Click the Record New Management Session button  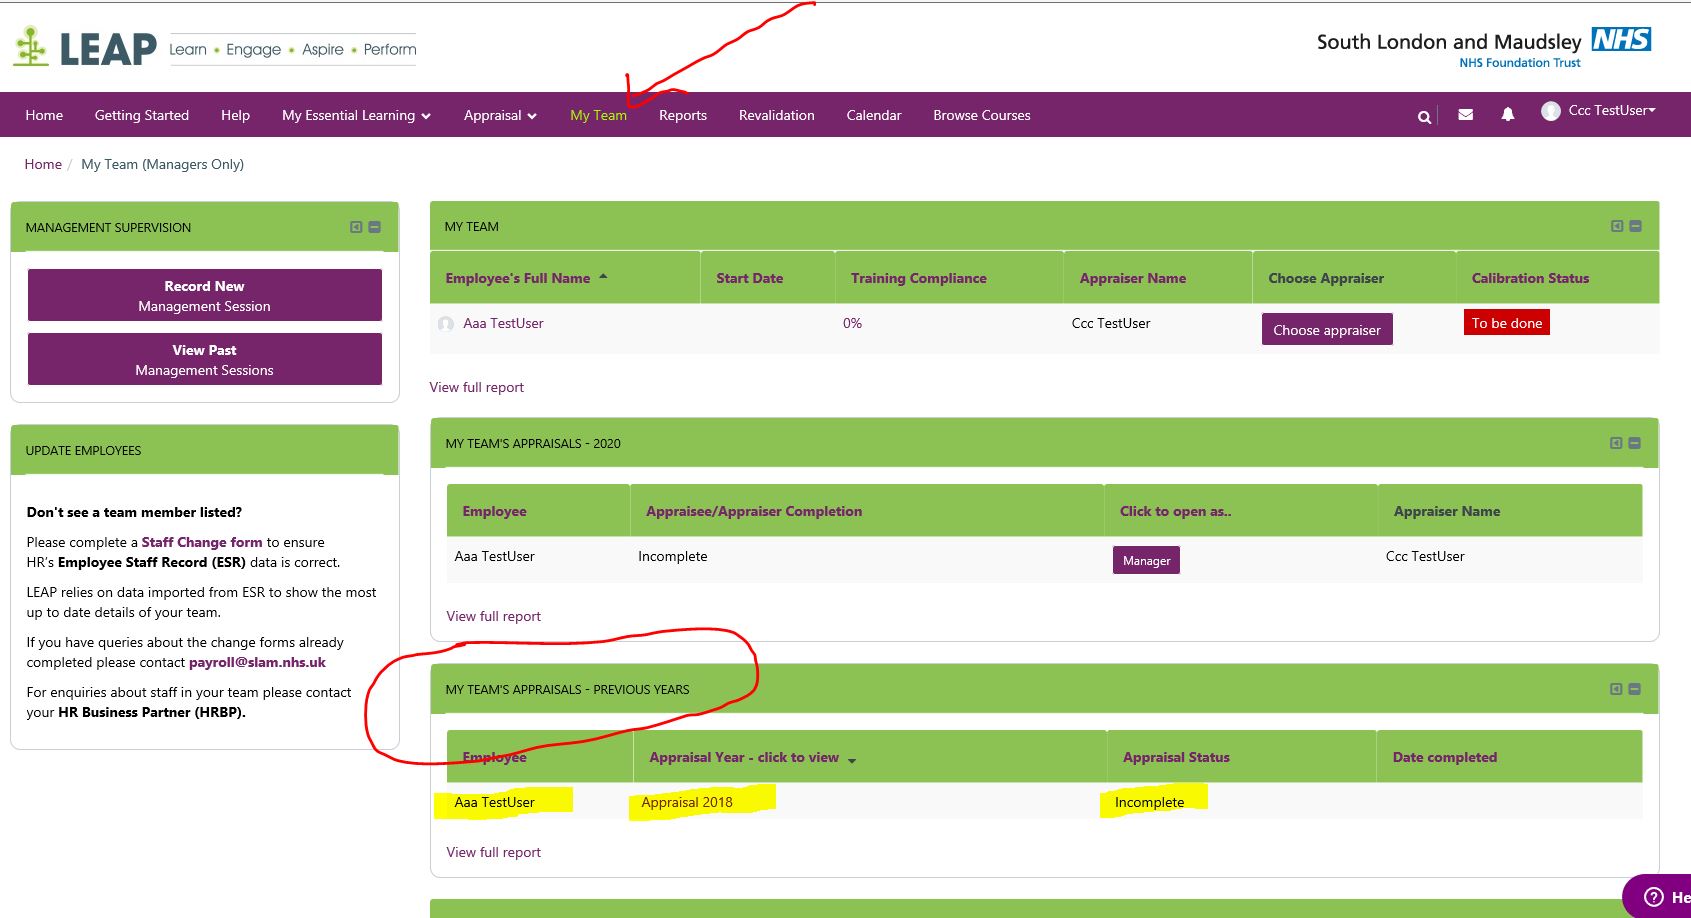click(x=205, y=296)
